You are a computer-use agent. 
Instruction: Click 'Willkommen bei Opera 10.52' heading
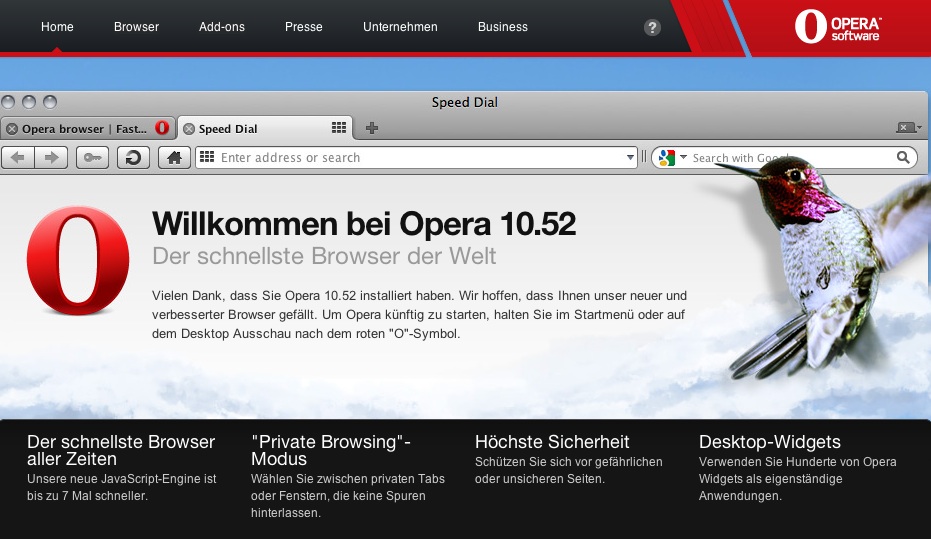364,224
